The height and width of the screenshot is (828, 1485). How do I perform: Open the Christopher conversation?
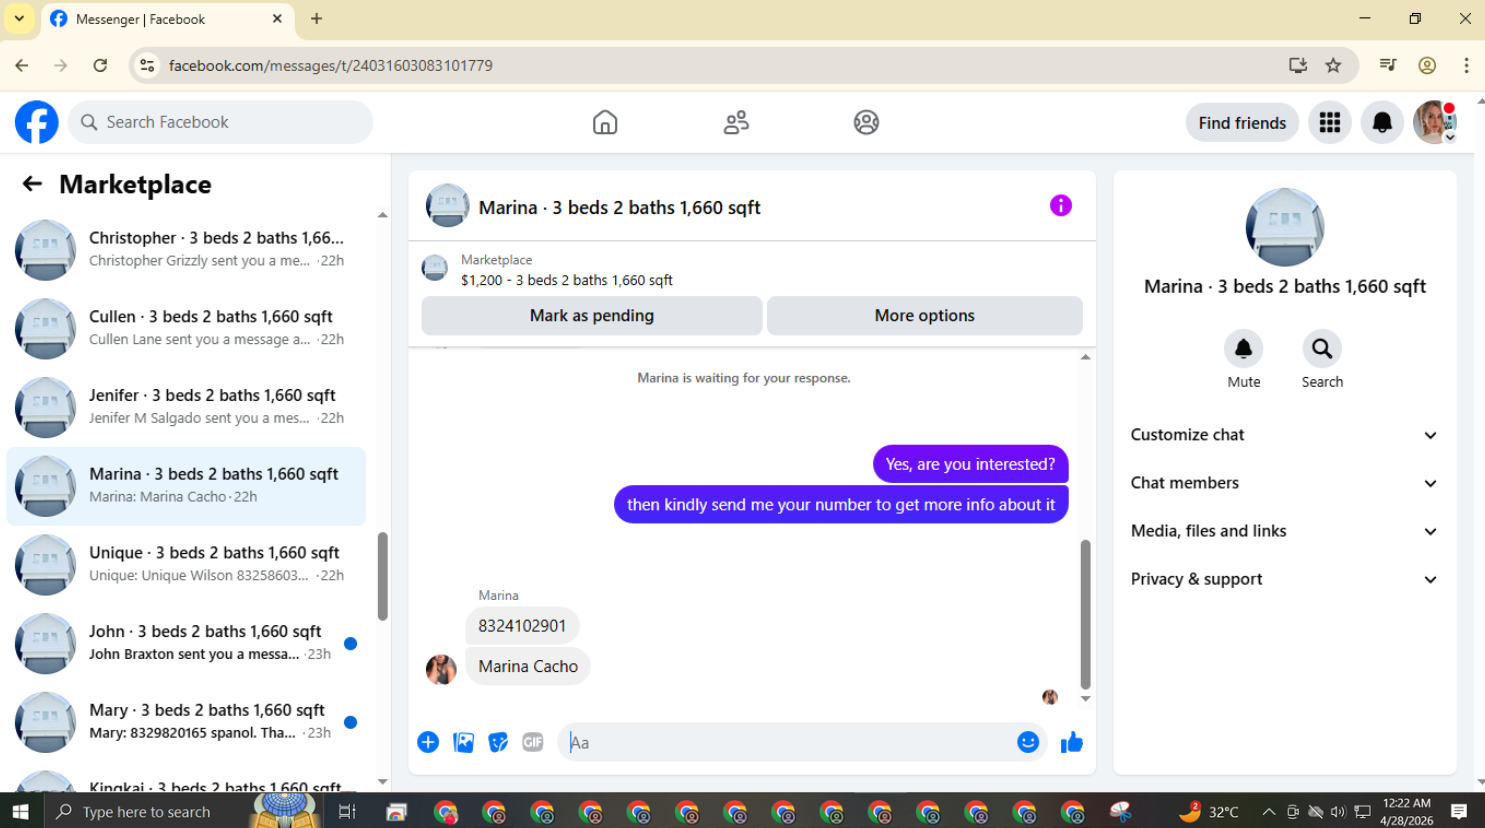click(186, 249)
